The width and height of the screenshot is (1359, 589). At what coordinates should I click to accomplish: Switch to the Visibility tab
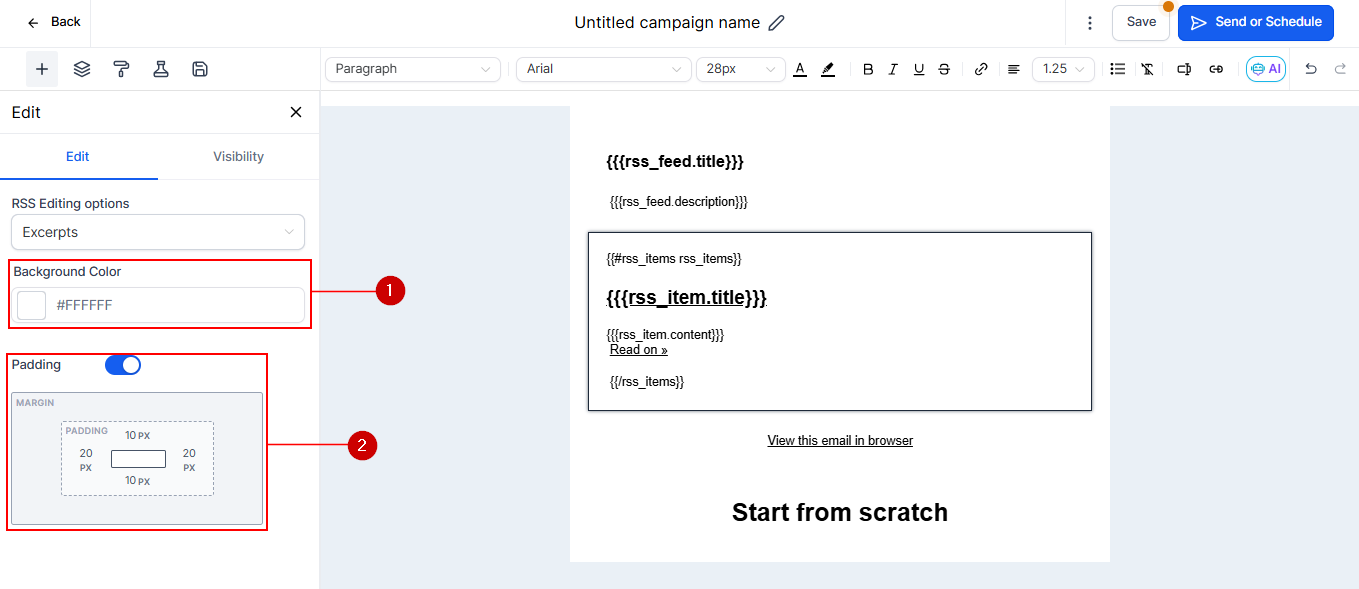click(x=238, y=157)
